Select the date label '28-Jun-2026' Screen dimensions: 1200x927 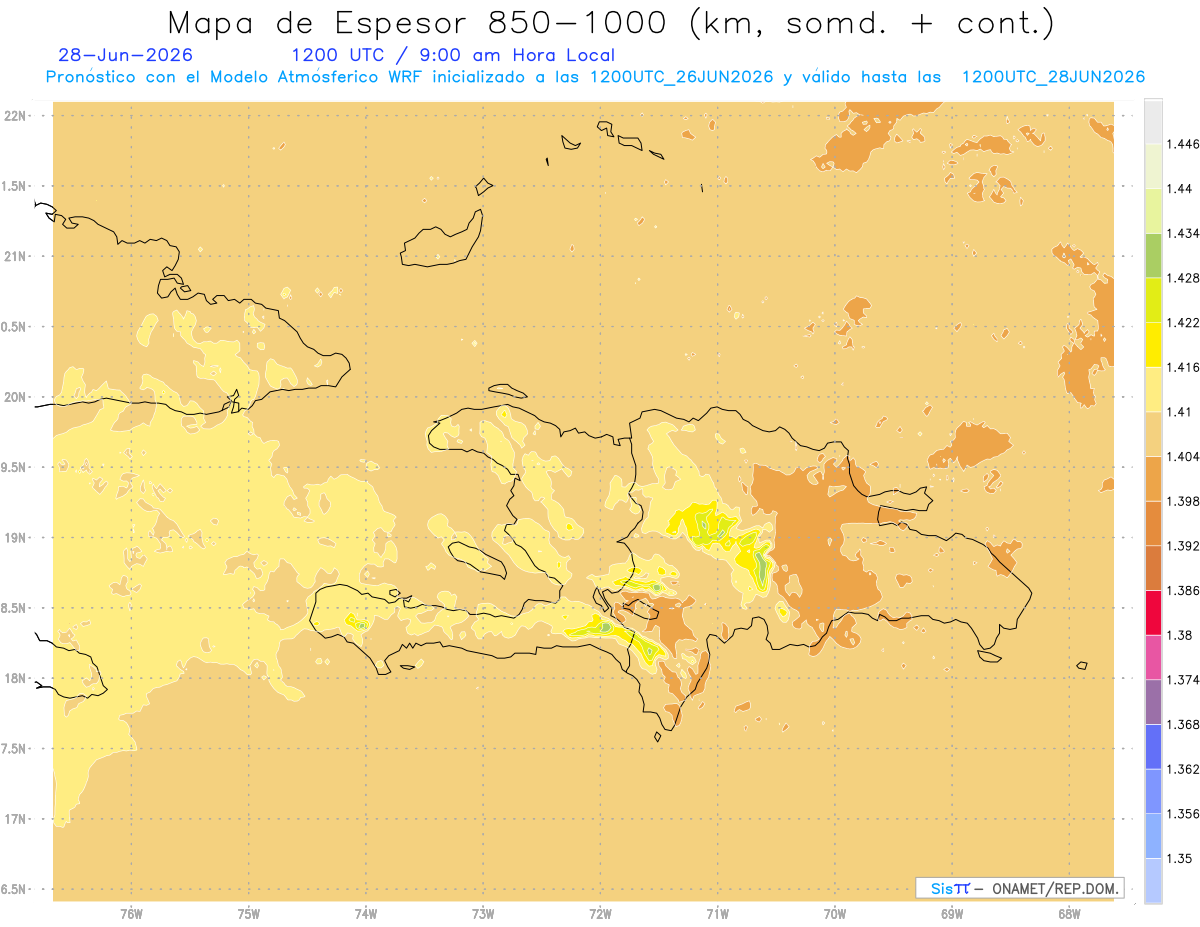click(x=126, y=55)
